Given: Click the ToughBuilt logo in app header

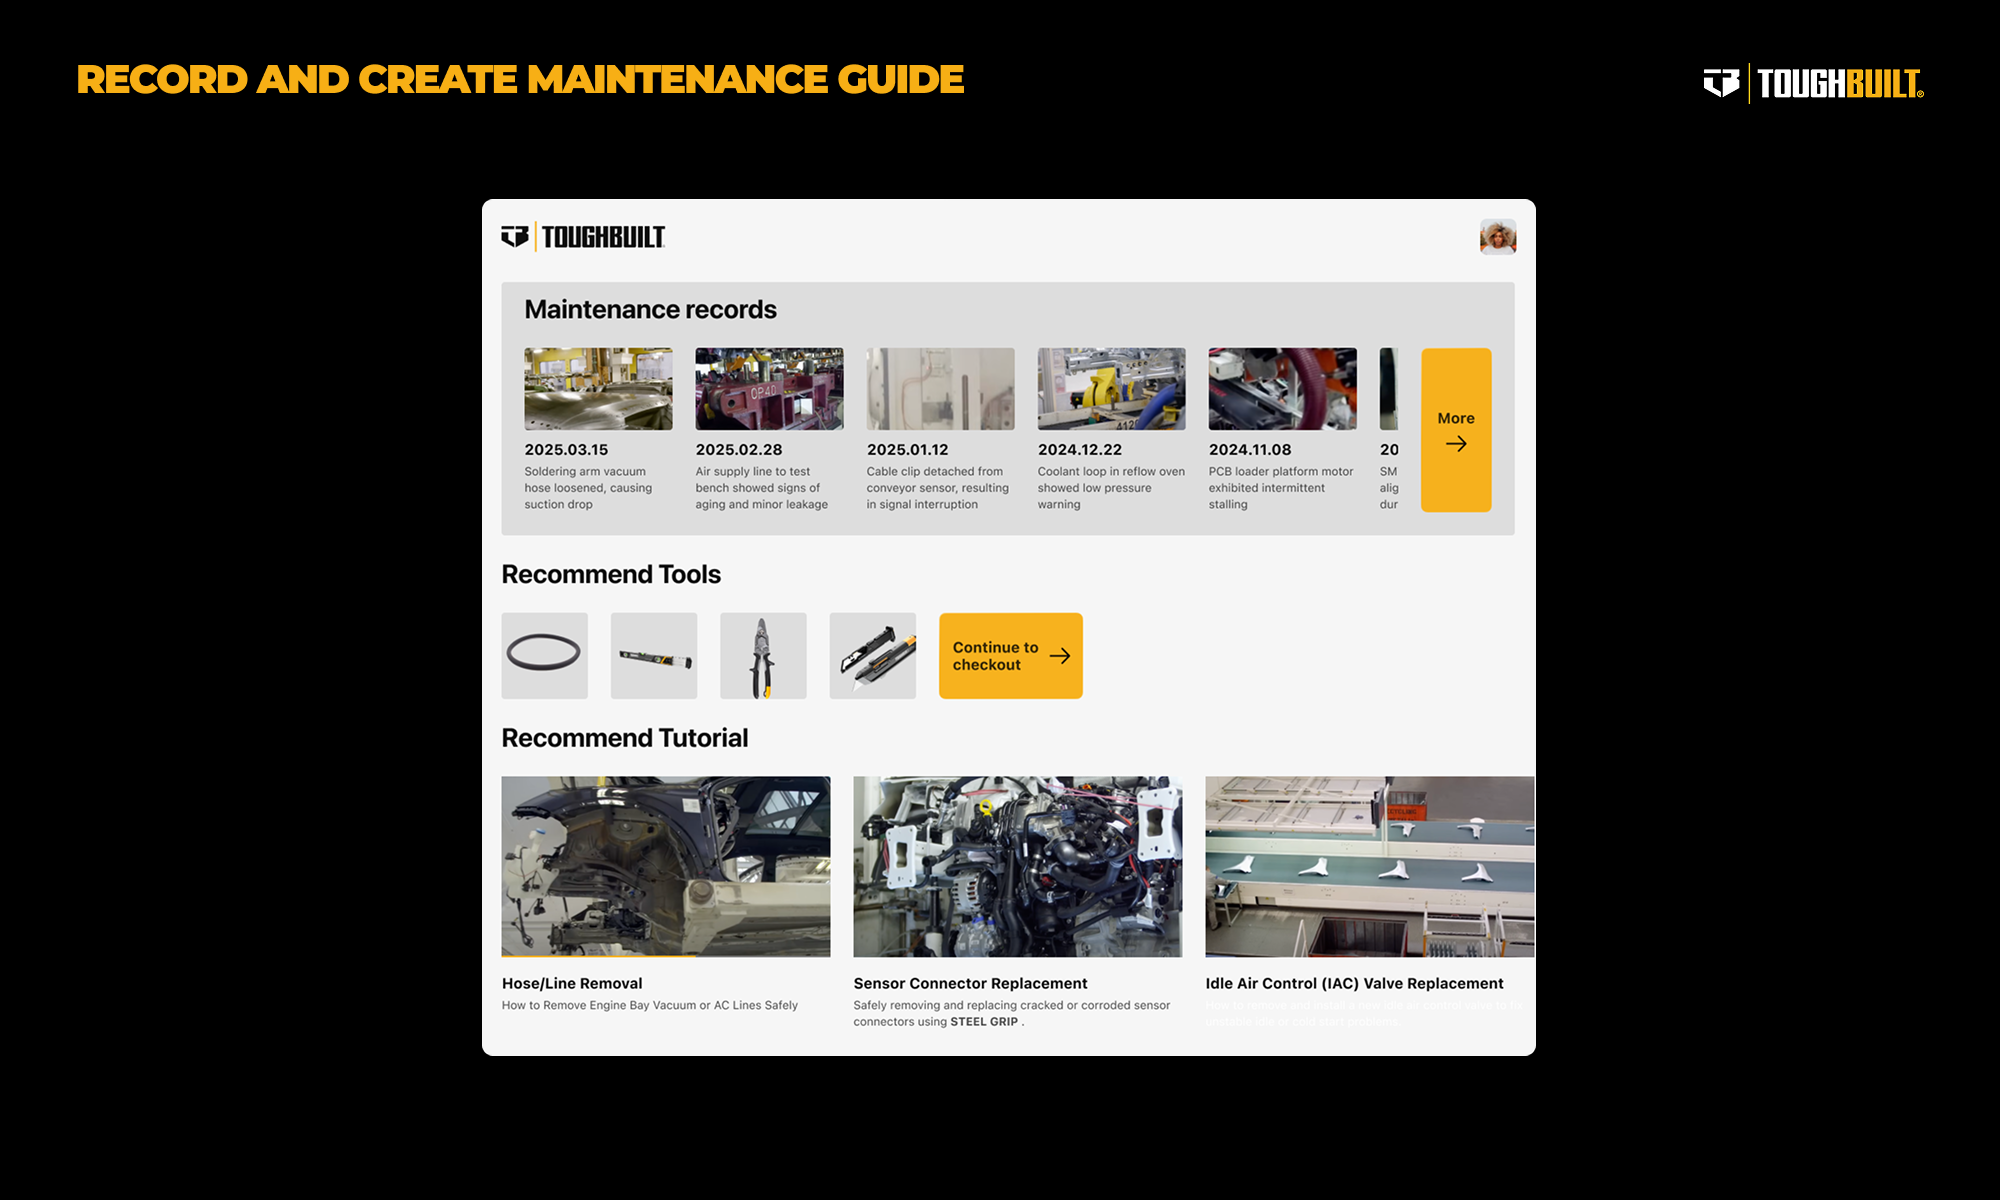Looking at the screenshot, I should [583, 237].
